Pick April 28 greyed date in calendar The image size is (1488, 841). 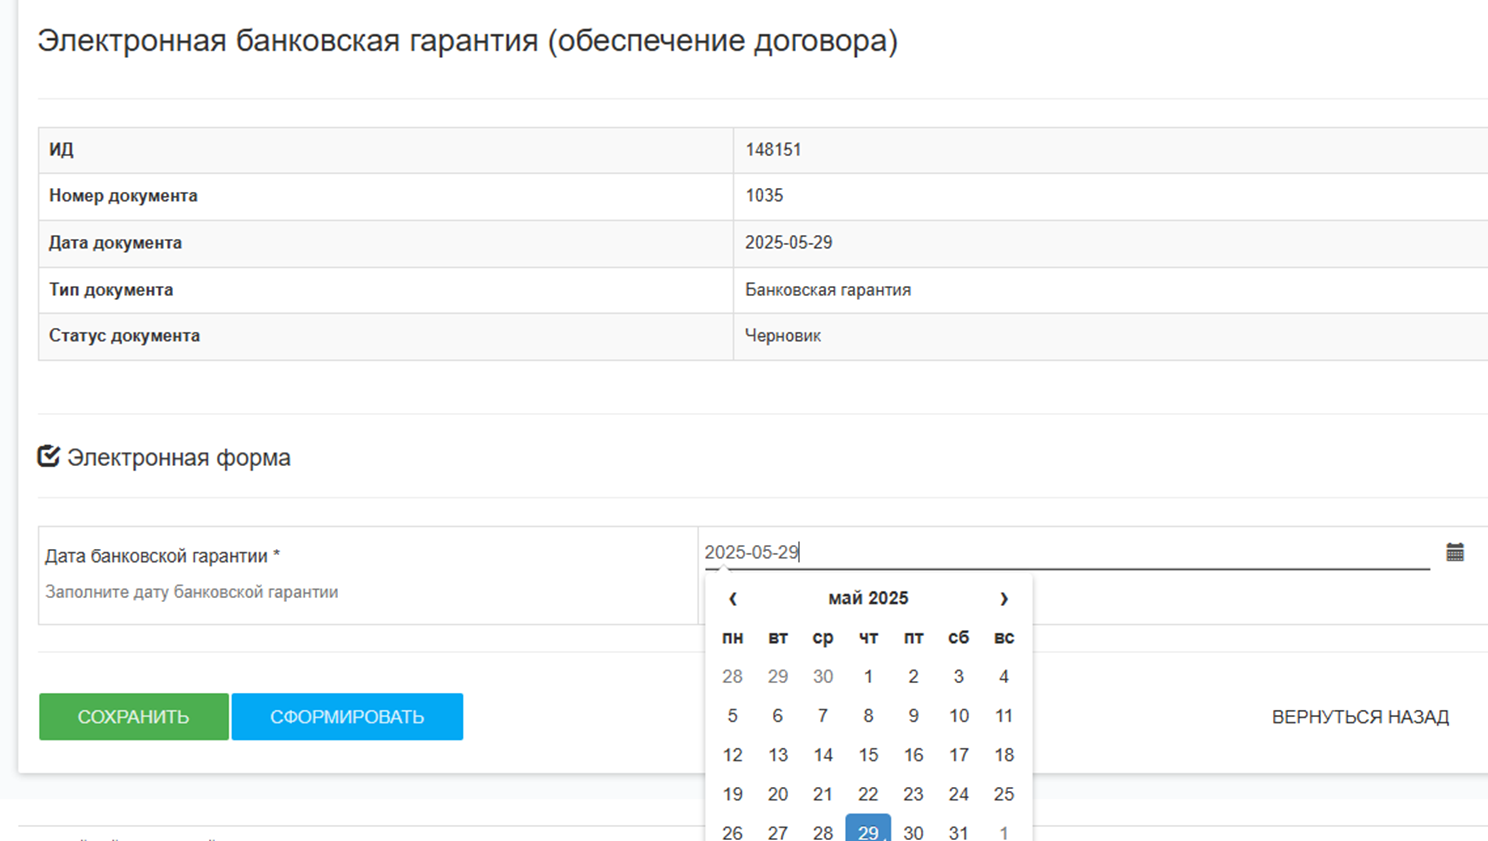tap(732, 677)
